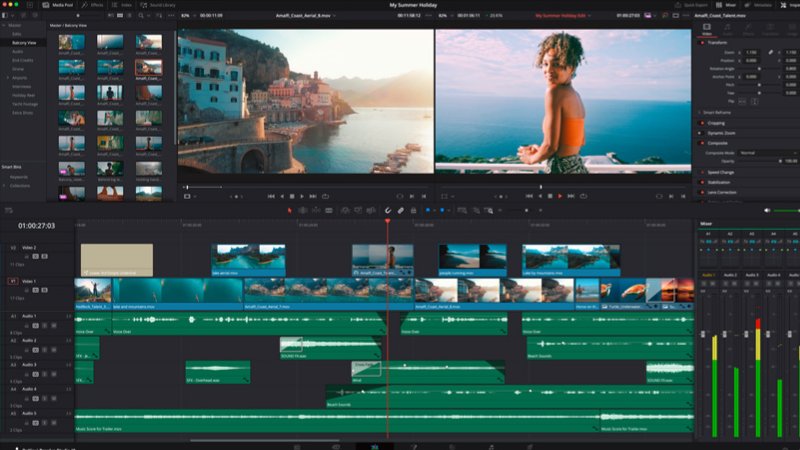Open the source clip name dropdown
This screenshot has height=450, width=800.
(x=306, y=16)
